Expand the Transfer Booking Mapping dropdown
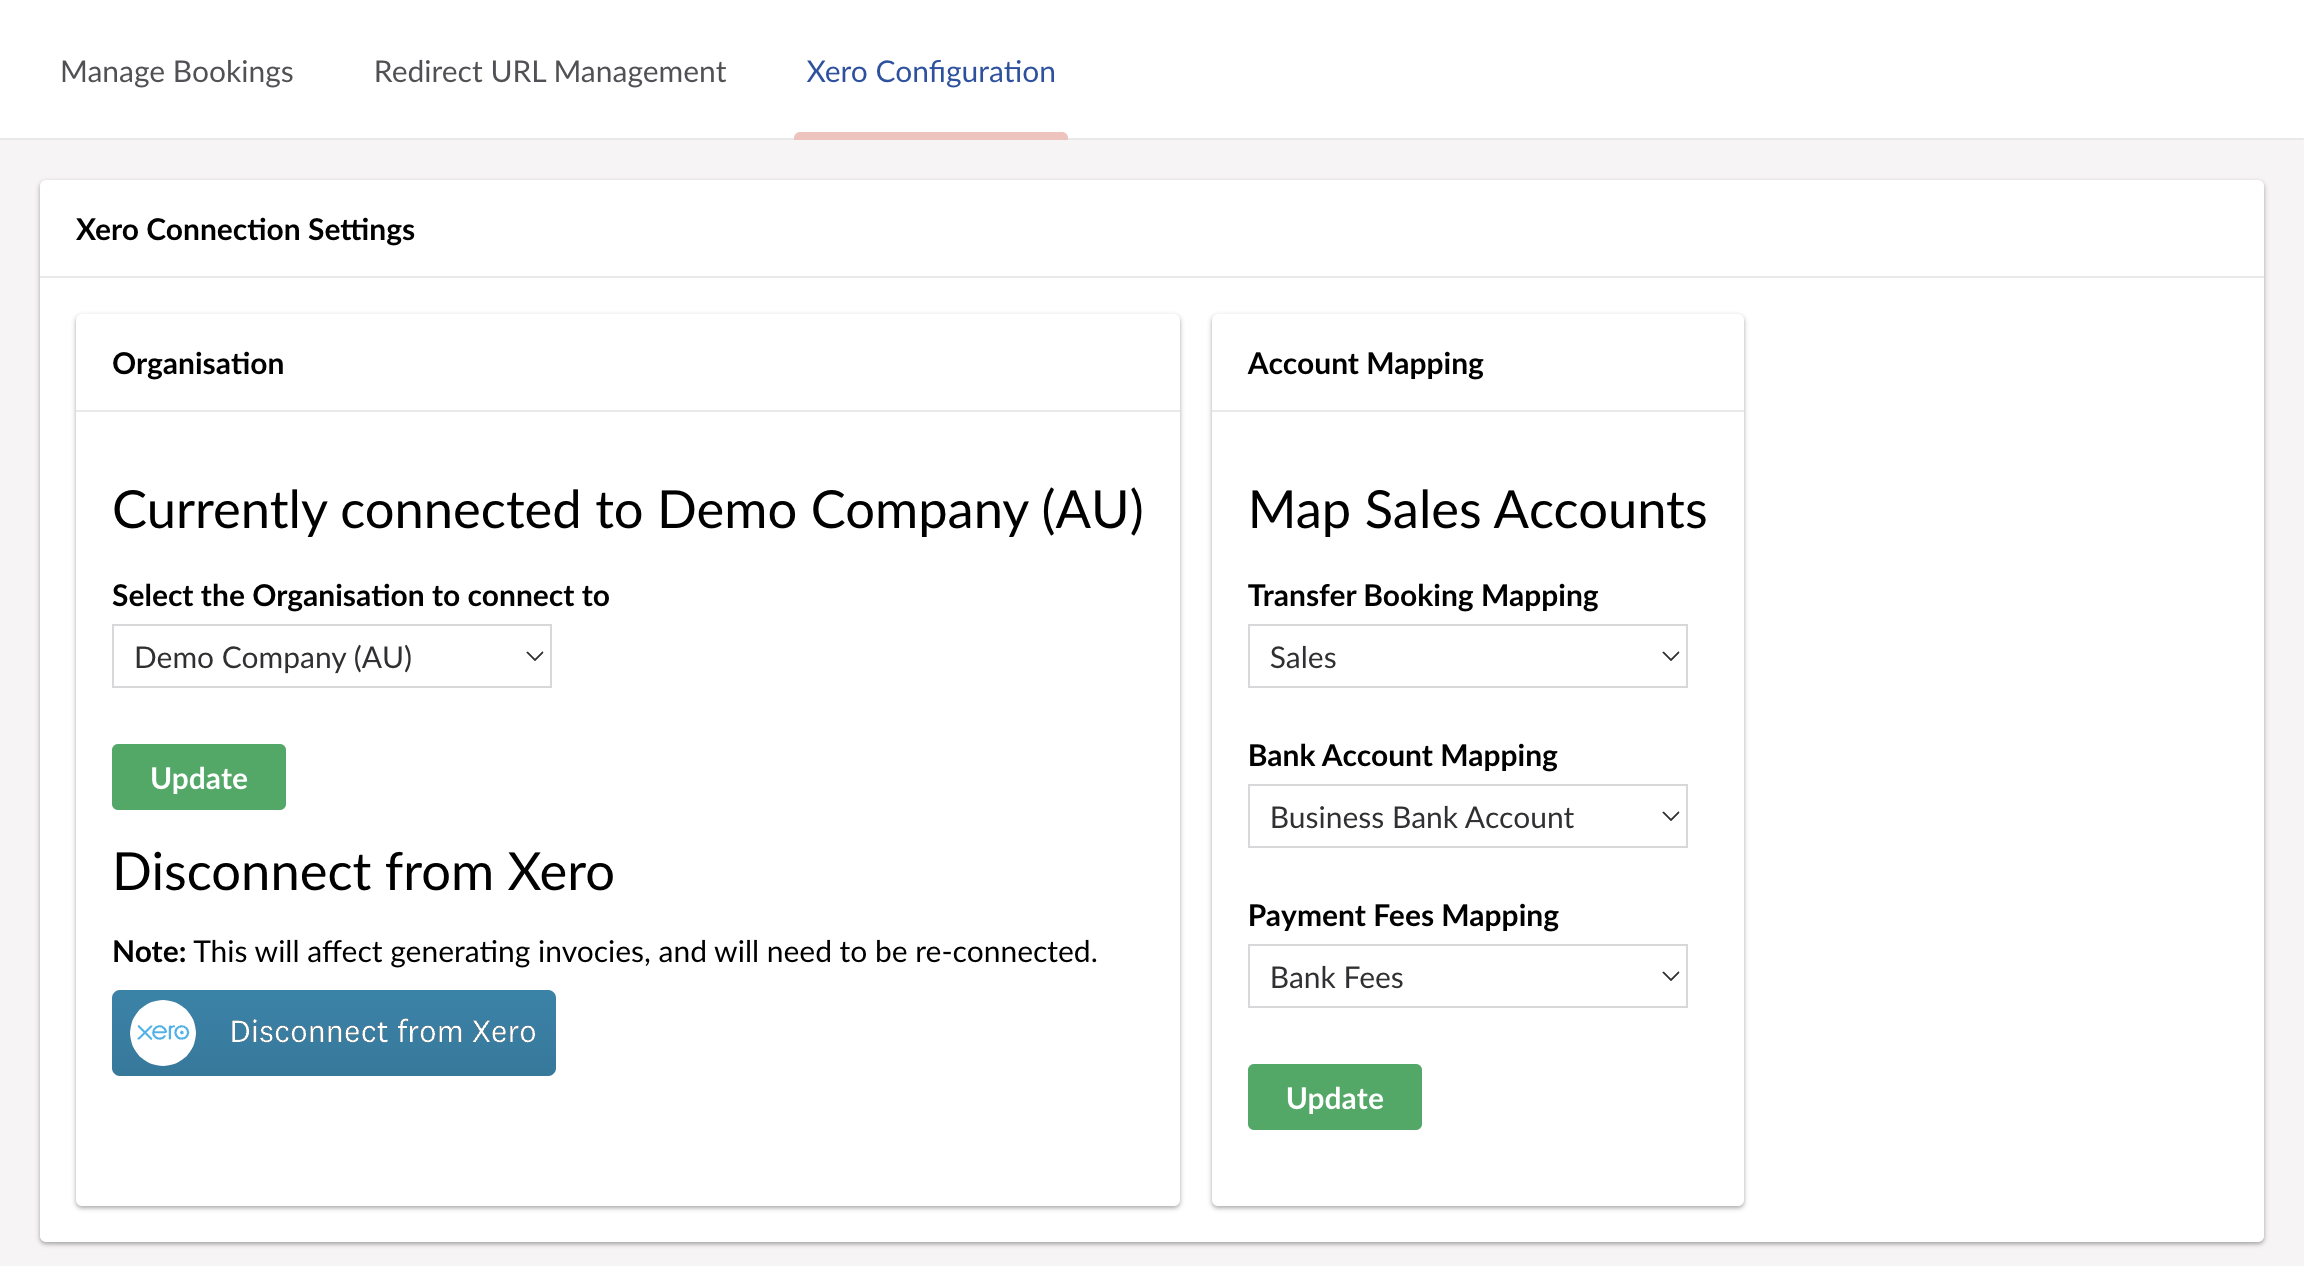 click(1466, 657)
